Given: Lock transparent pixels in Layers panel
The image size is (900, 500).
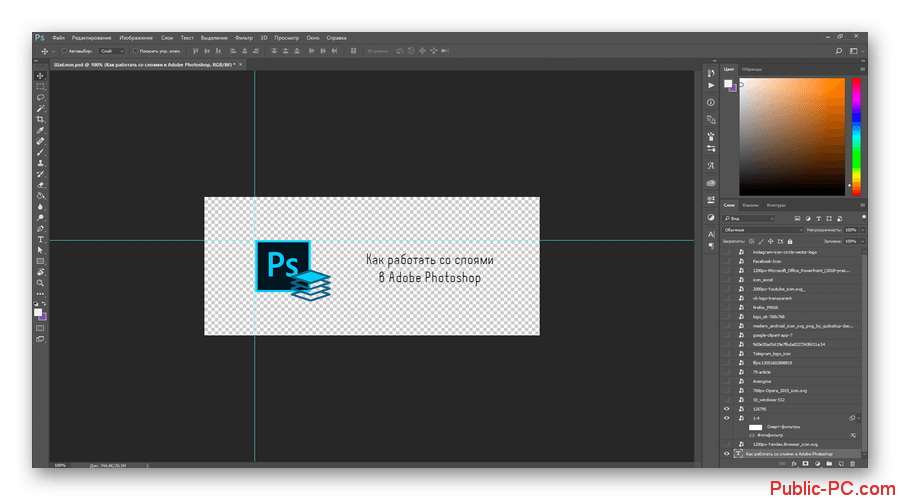Looking at the screenshot, I should pyautogui.click(x=751, y=242).
